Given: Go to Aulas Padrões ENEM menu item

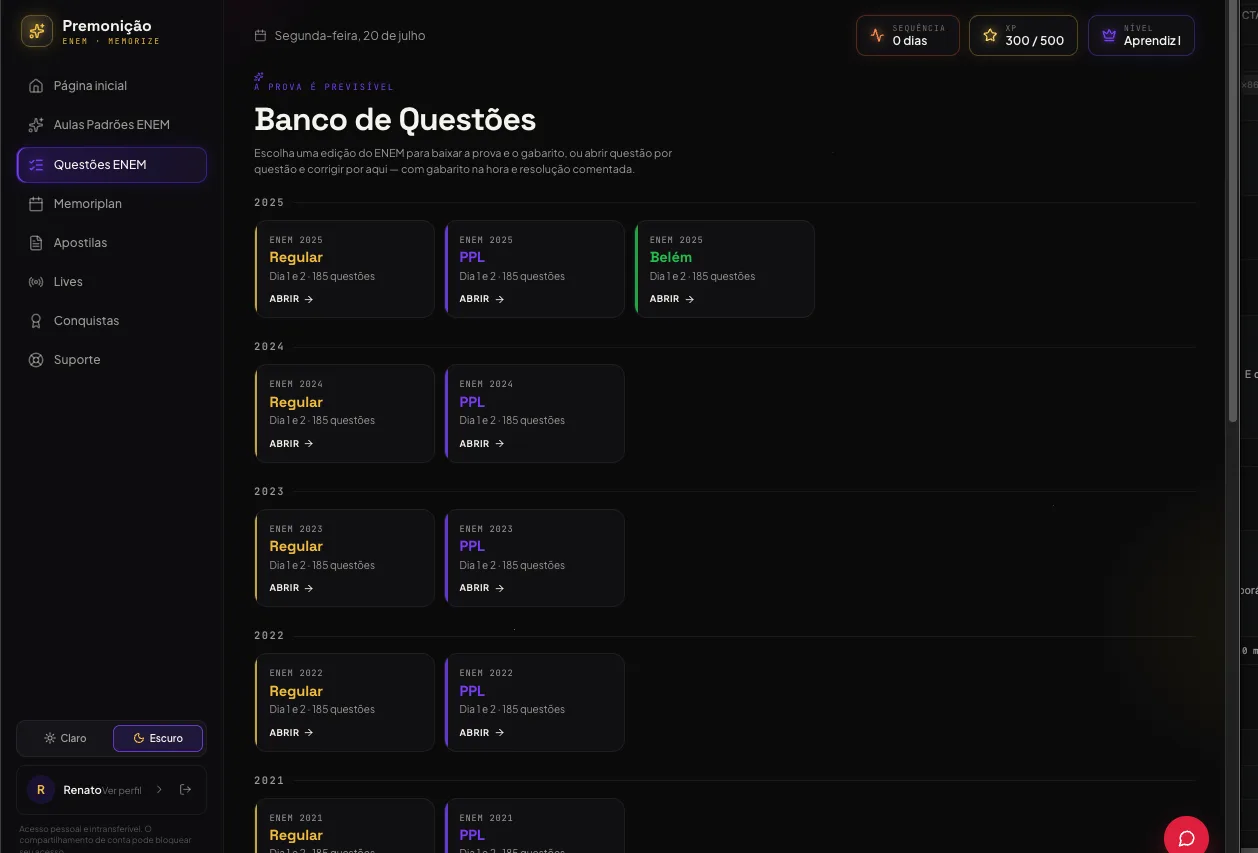Looking at the screenshot, I should click(112, 125).
